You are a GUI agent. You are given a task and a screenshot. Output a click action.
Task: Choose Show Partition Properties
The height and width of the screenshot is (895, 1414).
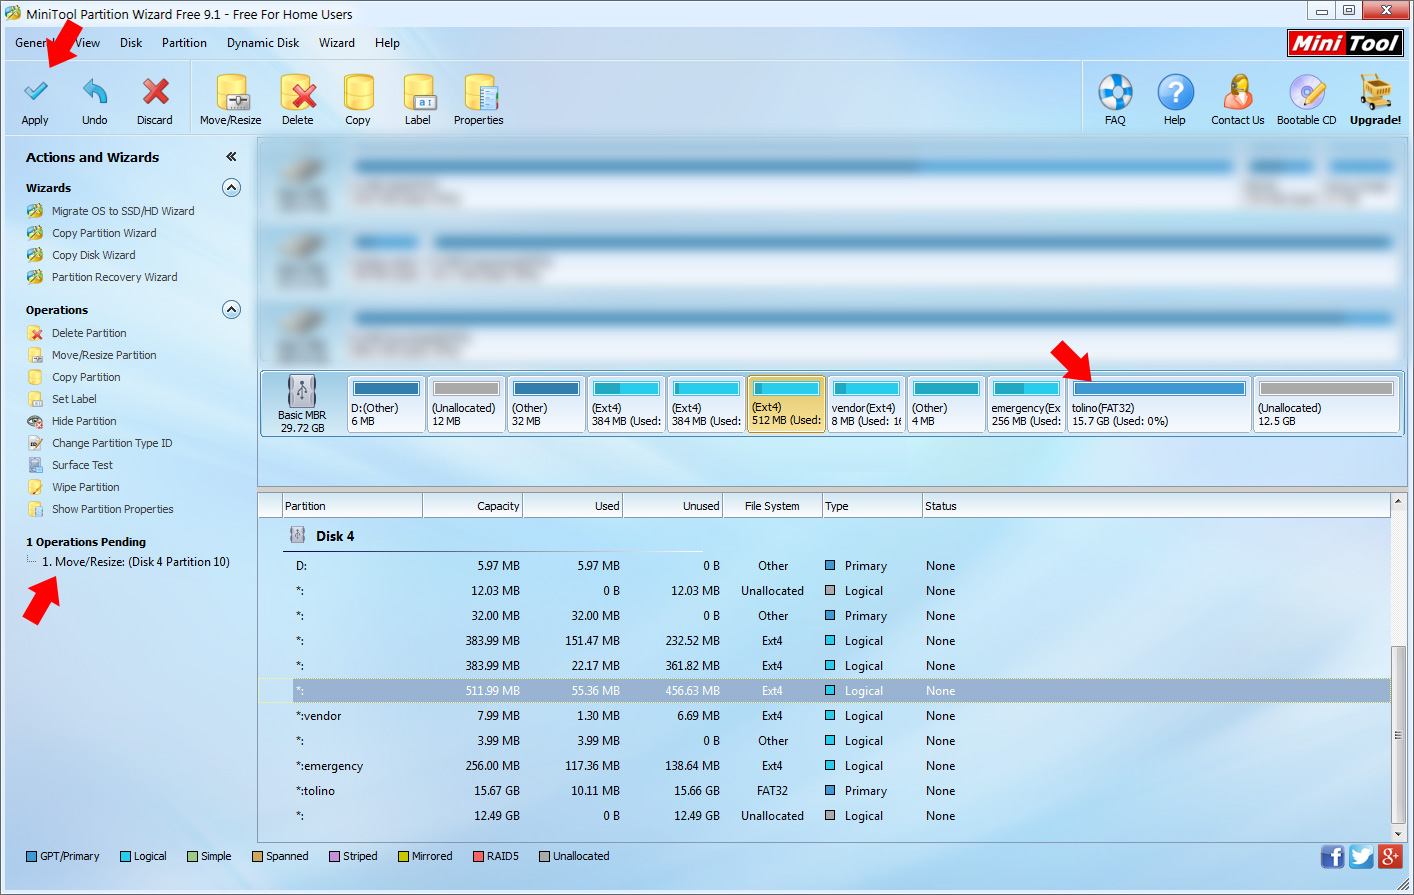tap(112, 509)
